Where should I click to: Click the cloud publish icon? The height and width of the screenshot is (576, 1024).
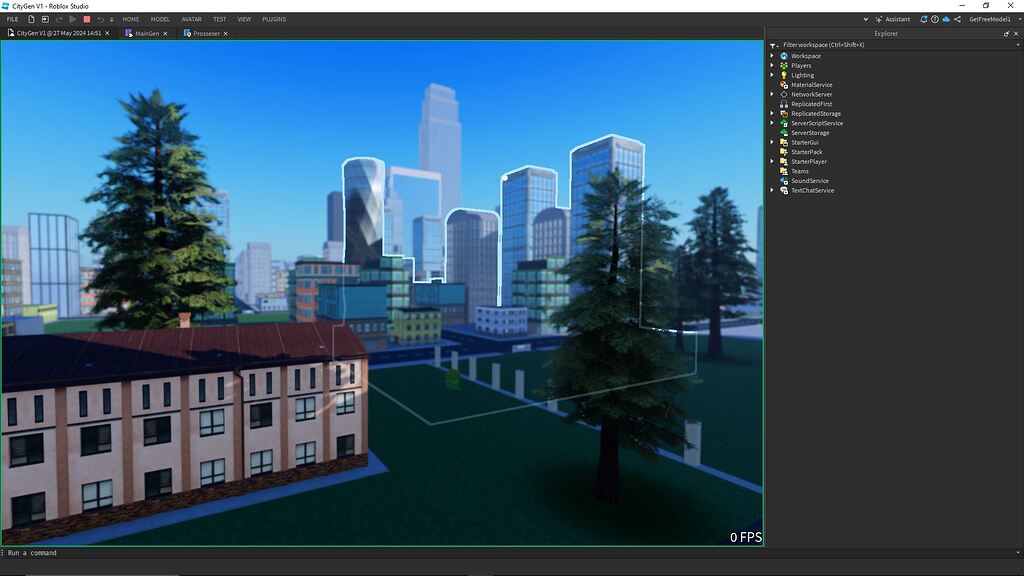pos(946,19)
